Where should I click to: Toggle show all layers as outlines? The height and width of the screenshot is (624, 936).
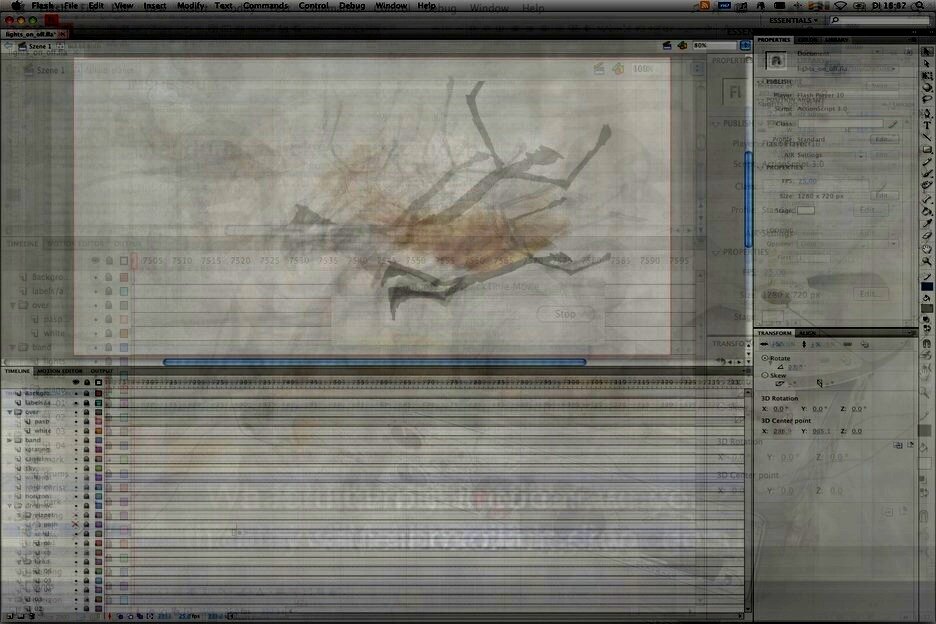pos(98,382)
